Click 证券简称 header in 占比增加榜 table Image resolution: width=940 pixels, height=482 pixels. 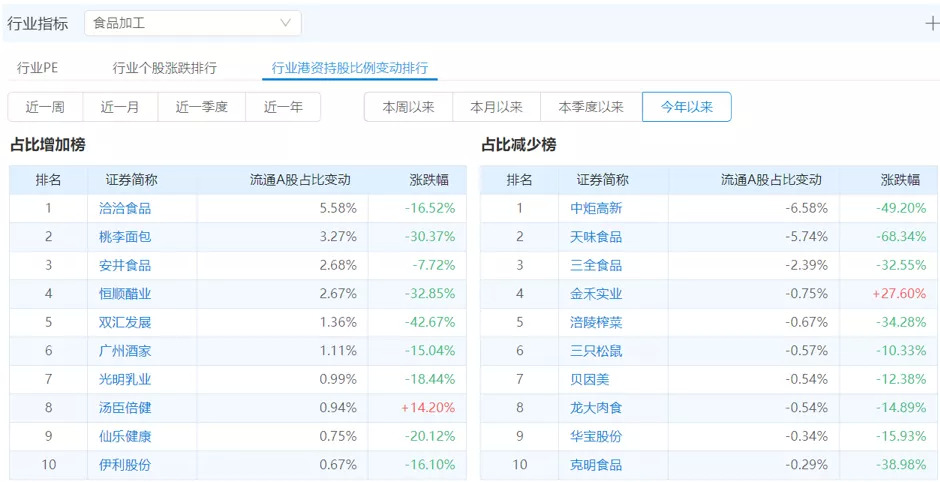pos(131,180)
